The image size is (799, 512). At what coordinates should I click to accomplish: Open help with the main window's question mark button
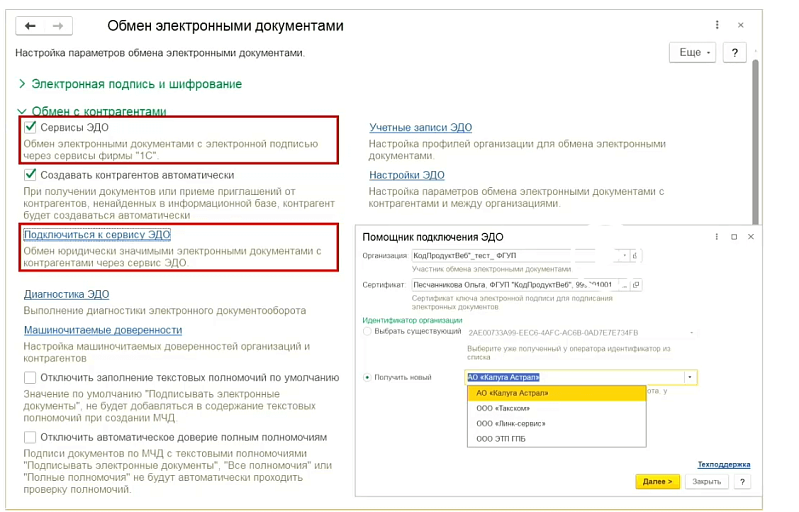(734, 52)
